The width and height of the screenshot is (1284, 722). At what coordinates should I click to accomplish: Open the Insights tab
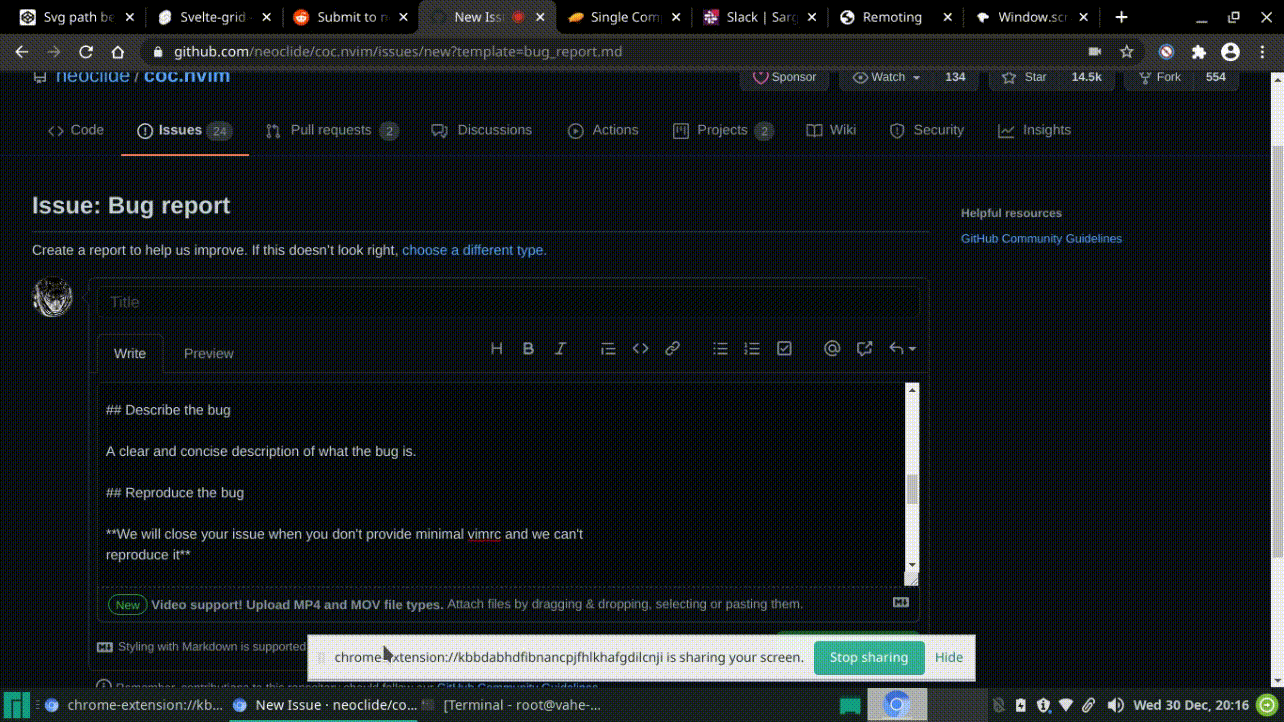1035,130
